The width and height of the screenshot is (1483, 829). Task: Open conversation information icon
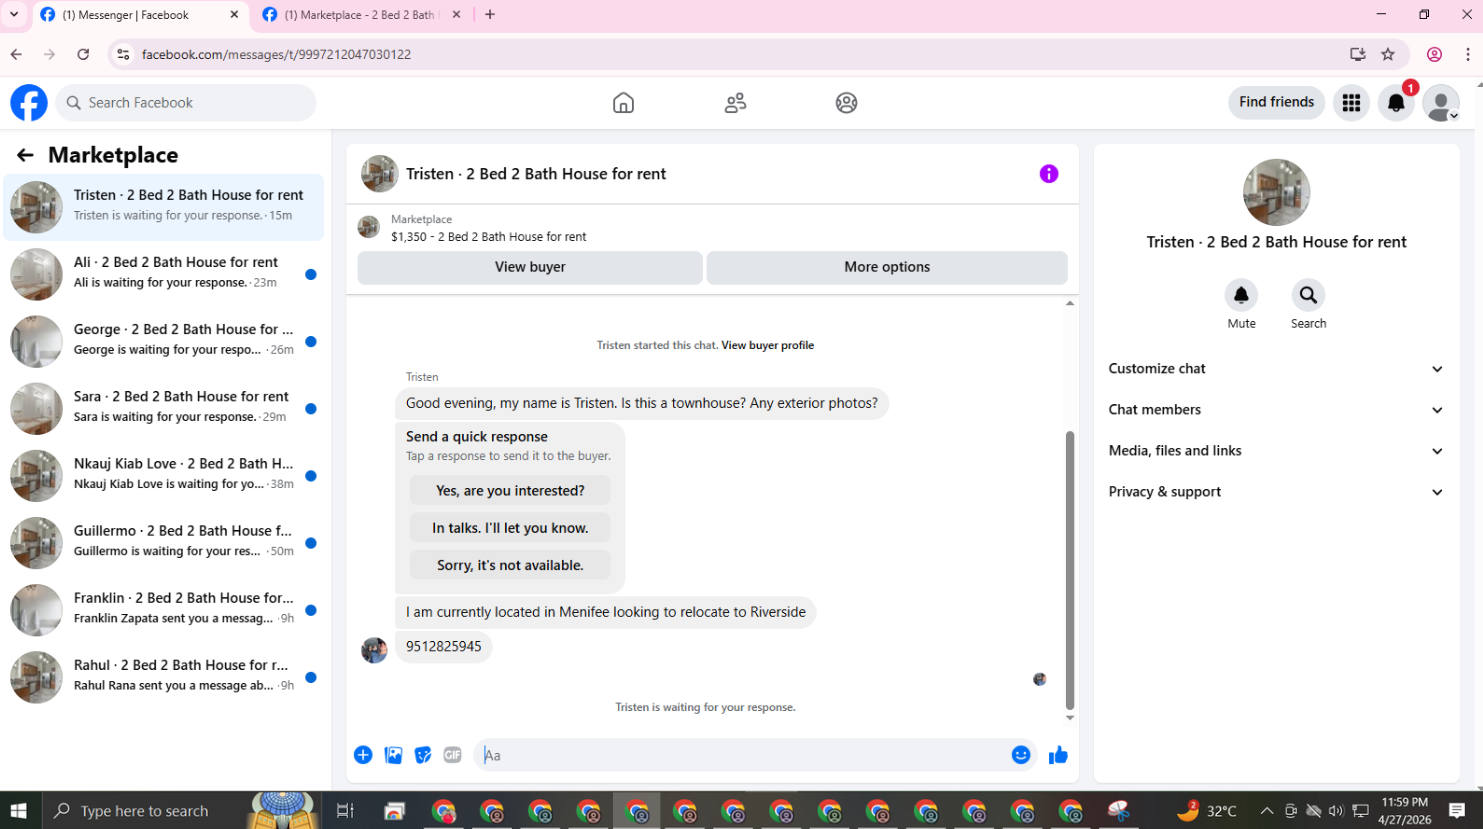point(1048,174)
